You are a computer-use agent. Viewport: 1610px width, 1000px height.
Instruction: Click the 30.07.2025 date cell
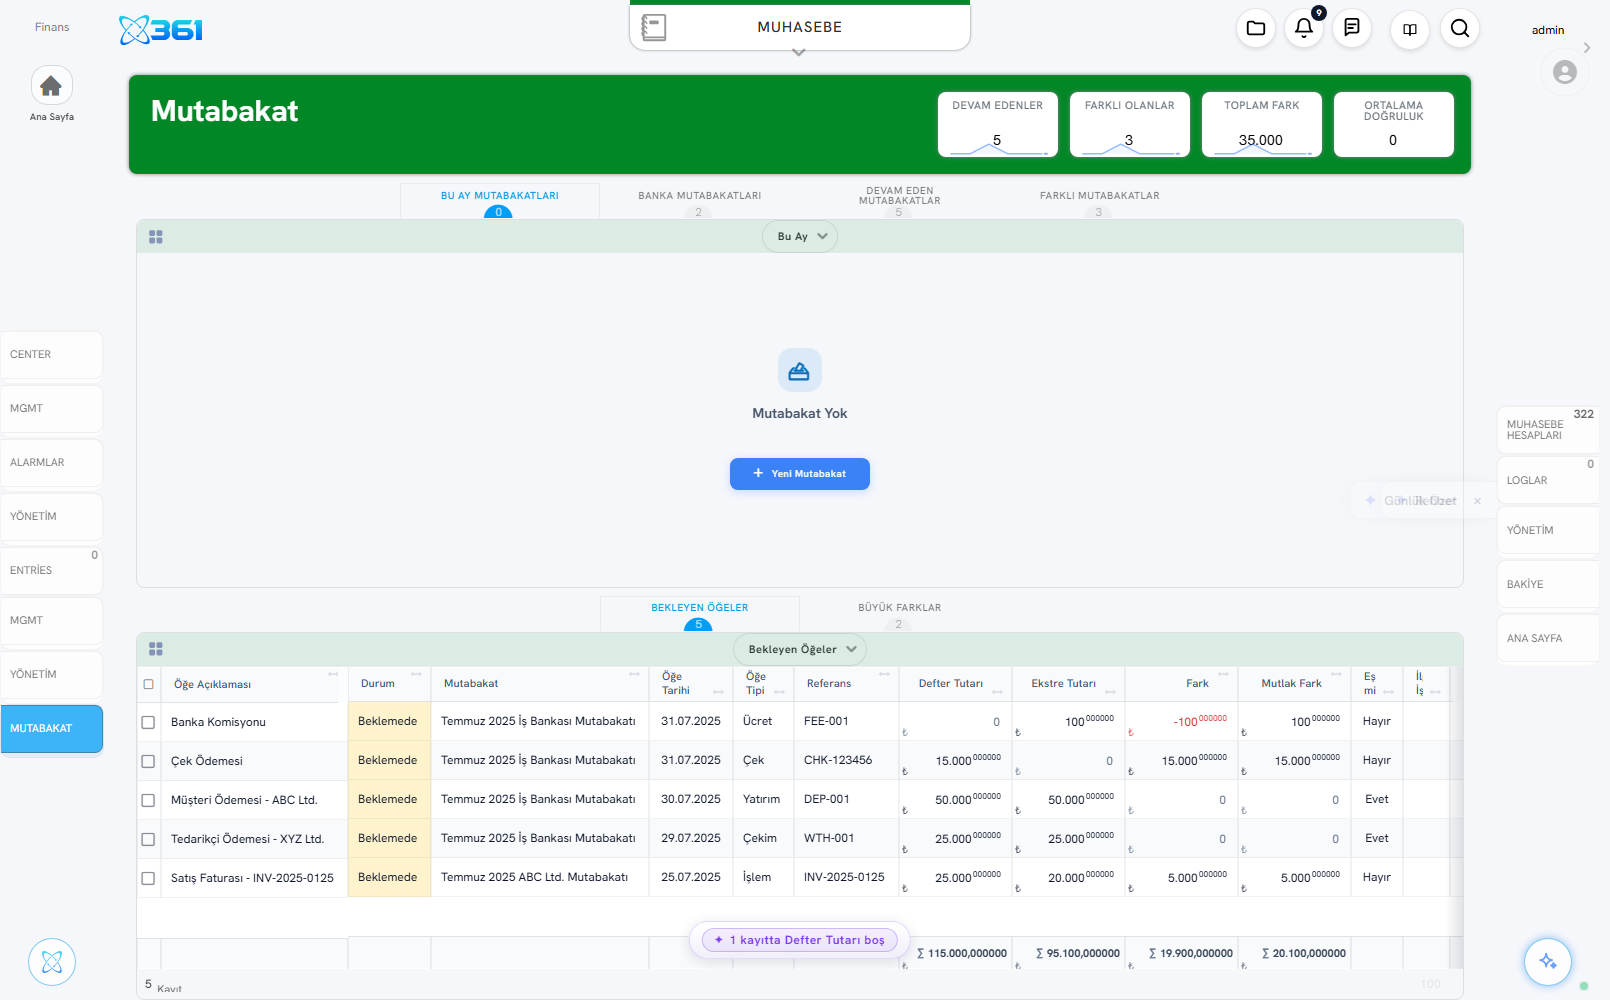pyautogui.click(x=691, y=799)
